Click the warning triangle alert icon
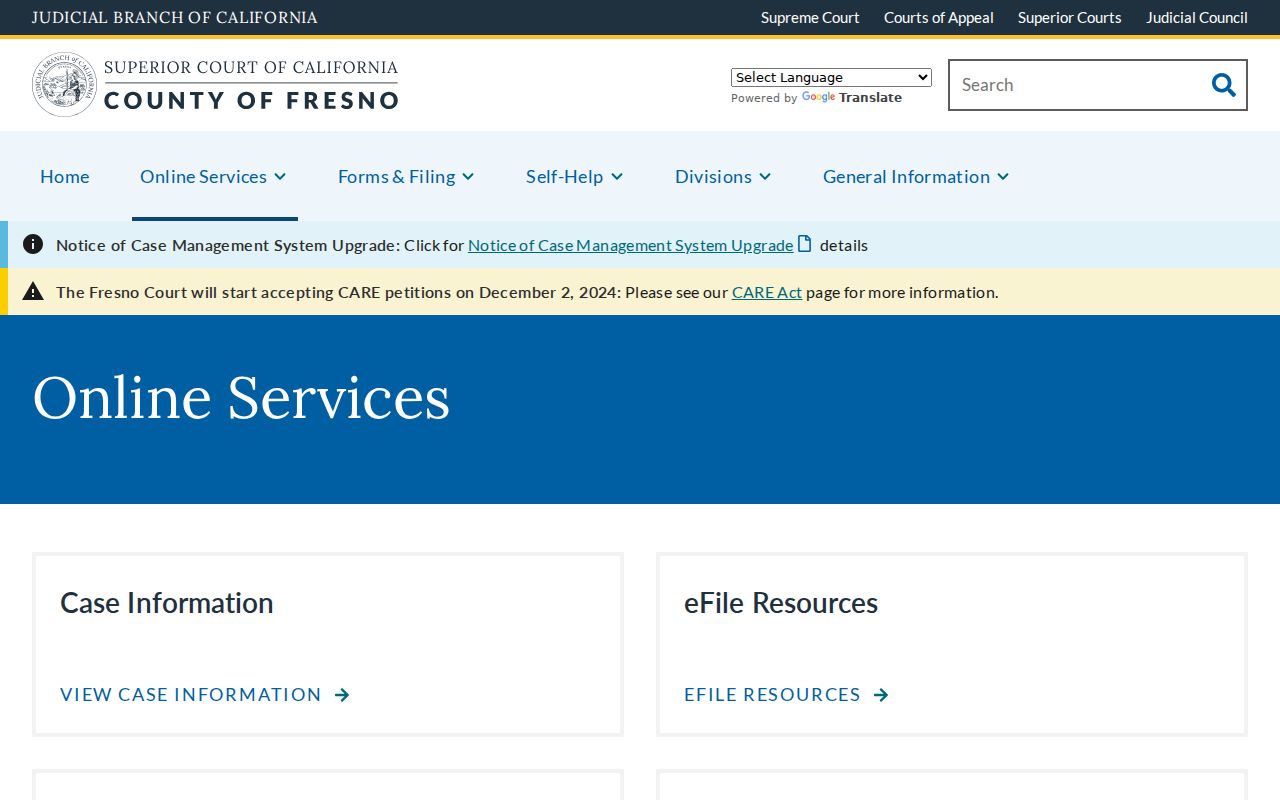The height and width of the screenshot is (800, 1280). click(x=33, y=291)
